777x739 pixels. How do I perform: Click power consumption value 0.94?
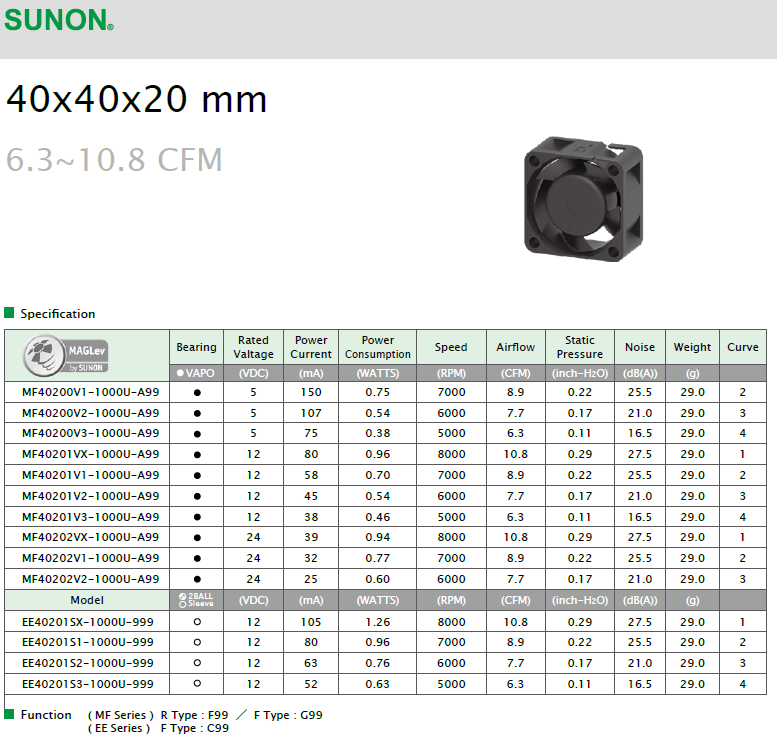378,537
